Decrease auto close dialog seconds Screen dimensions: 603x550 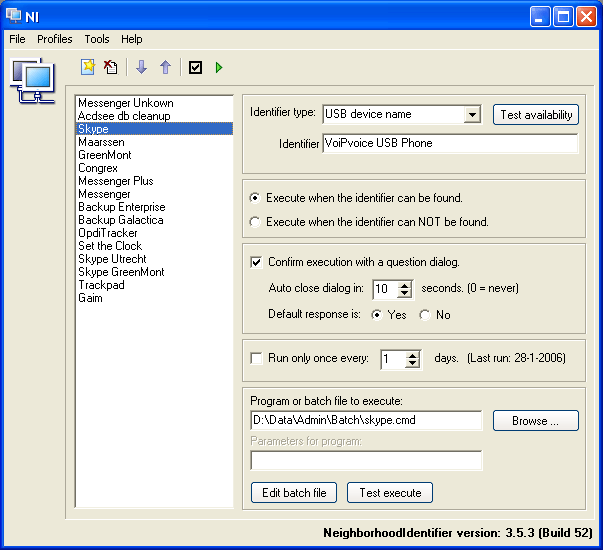click(x=405, y=293)
